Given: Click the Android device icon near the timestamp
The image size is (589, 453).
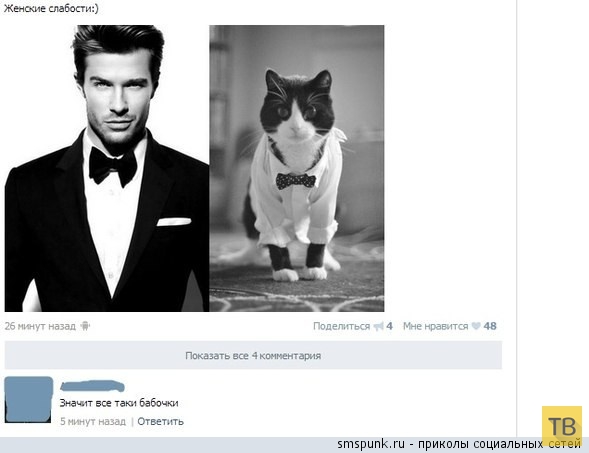Looking at the screenshot, I should point(85,326).
